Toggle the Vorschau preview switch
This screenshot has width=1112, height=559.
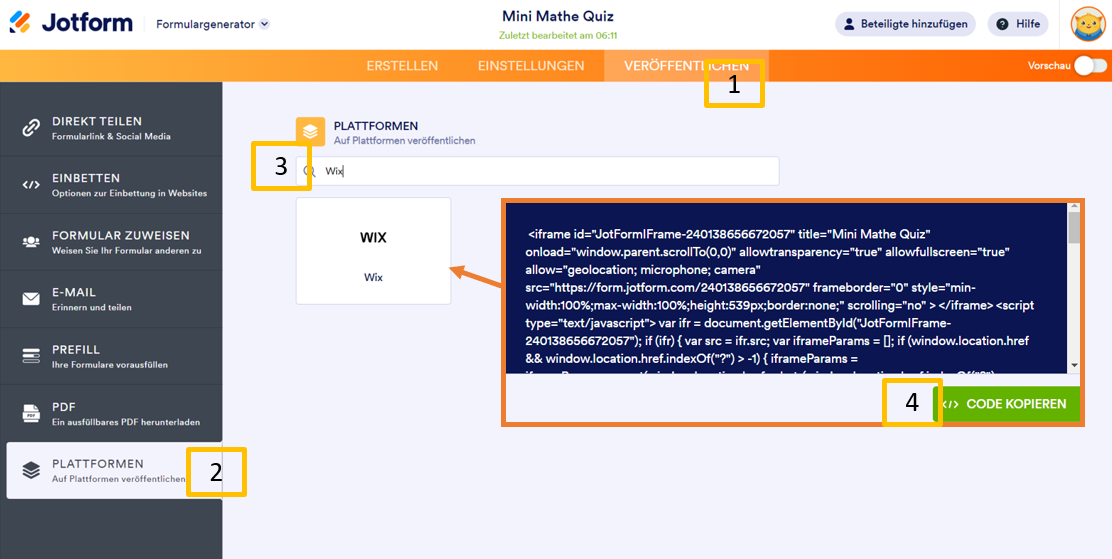pos(1090,66)
